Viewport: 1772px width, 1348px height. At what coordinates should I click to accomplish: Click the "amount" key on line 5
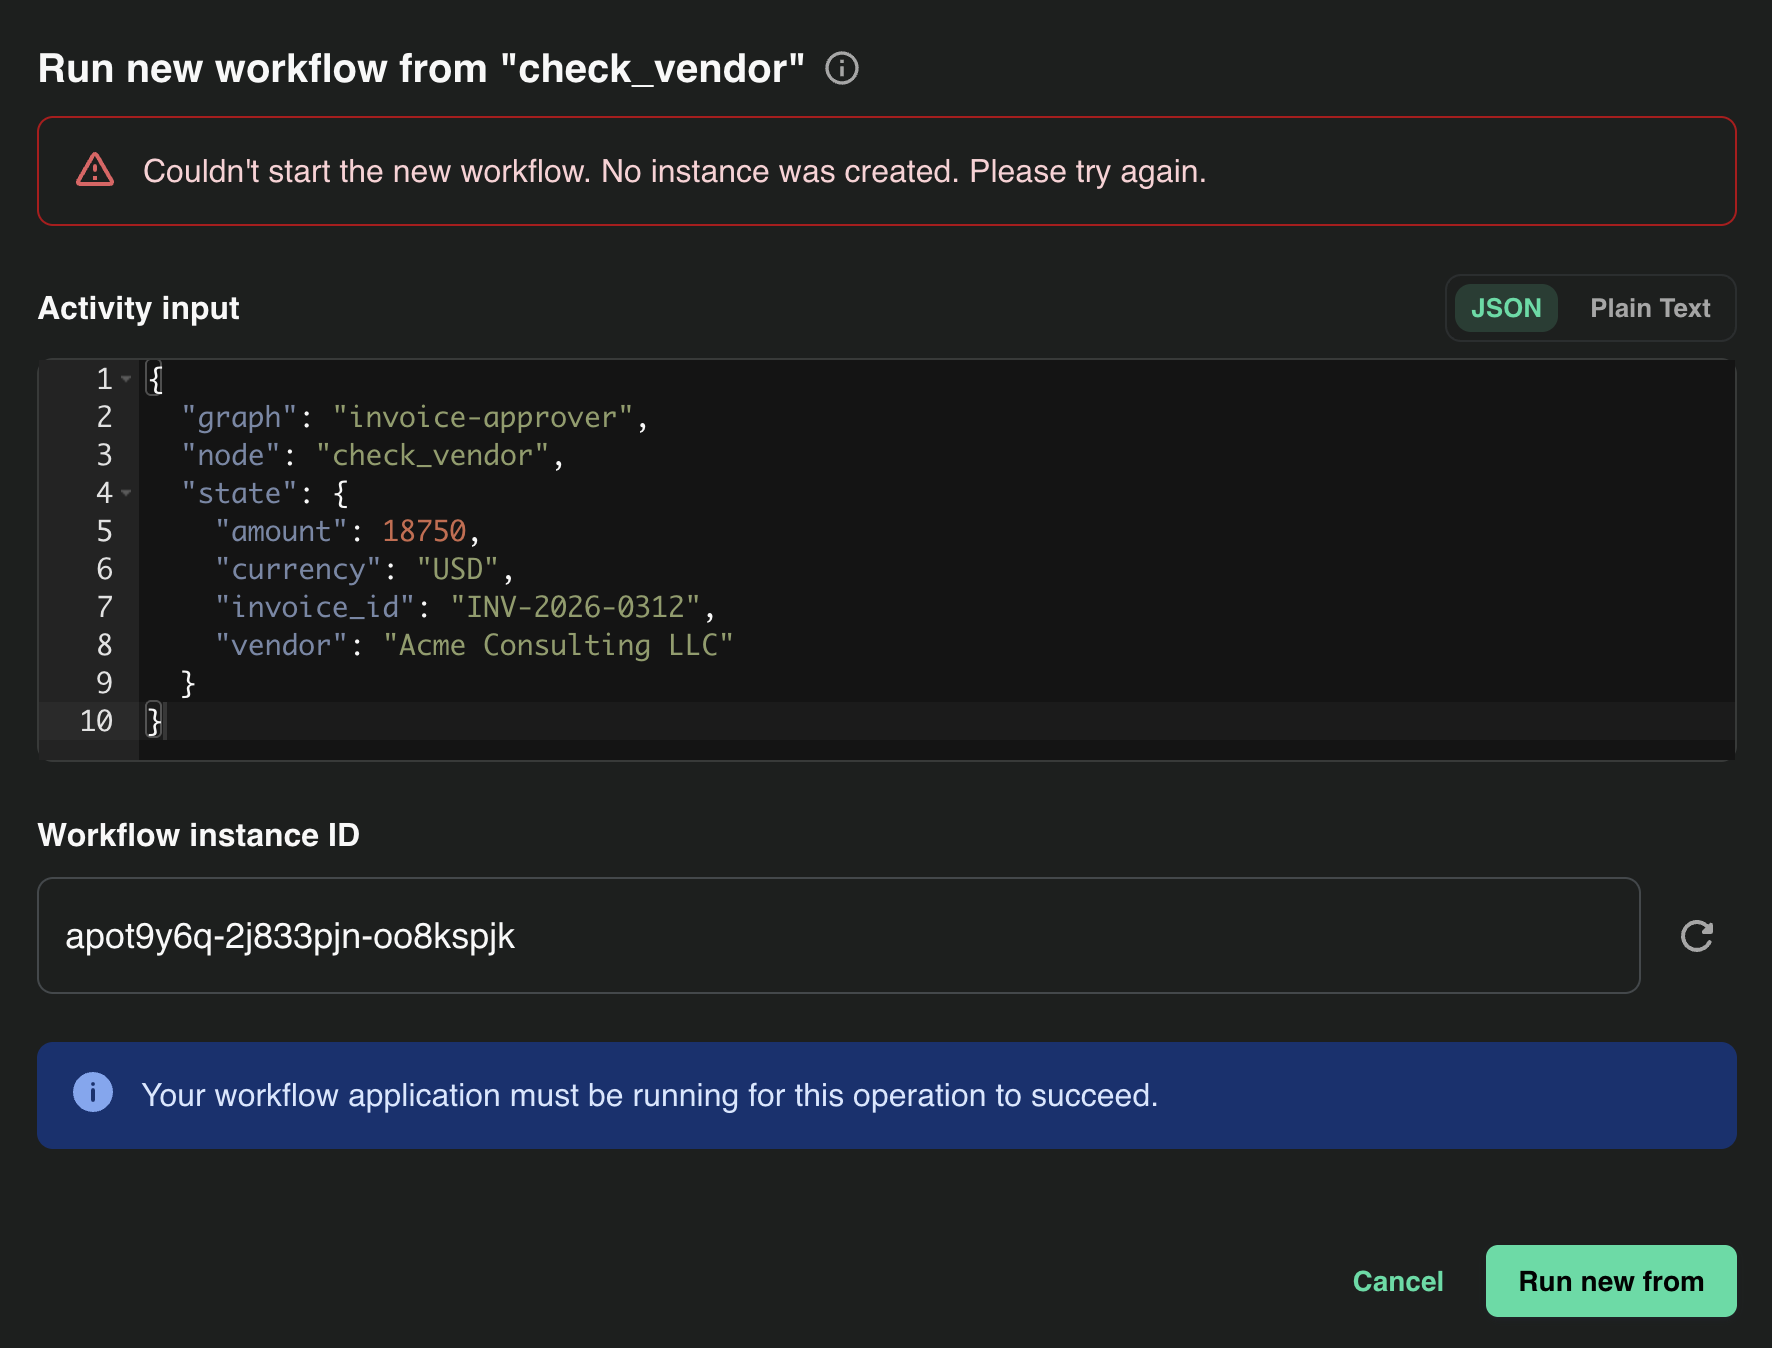pyautogui.click(x=281, y=531)
